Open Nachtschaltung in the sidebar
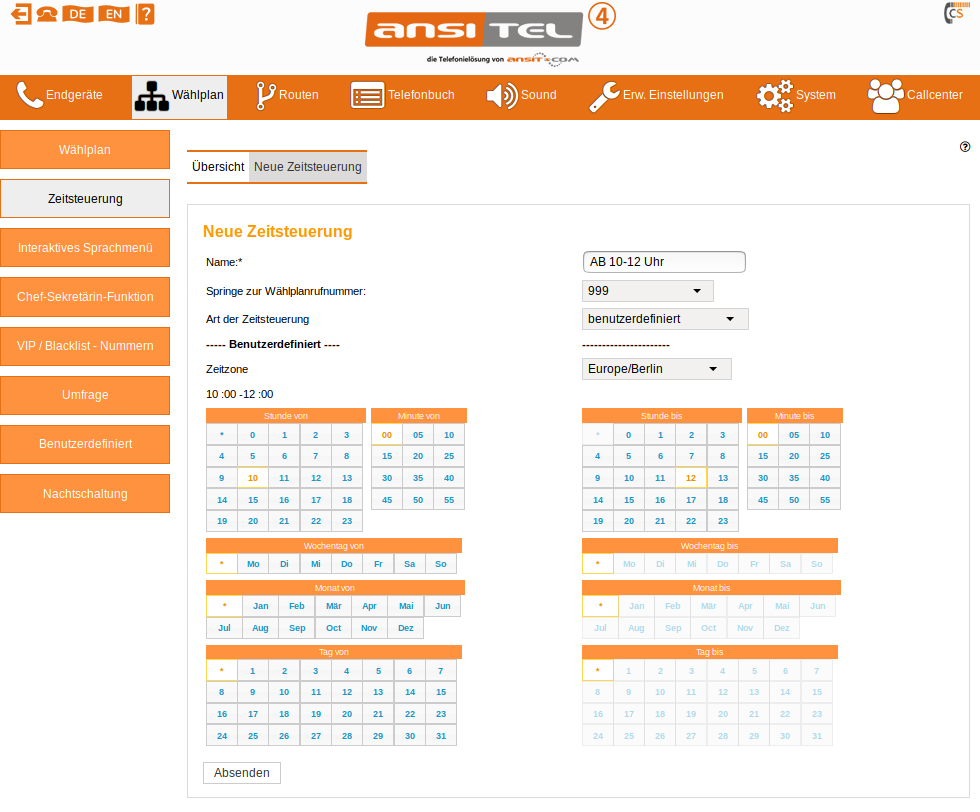Screen dimensions: 980x812 85,494
